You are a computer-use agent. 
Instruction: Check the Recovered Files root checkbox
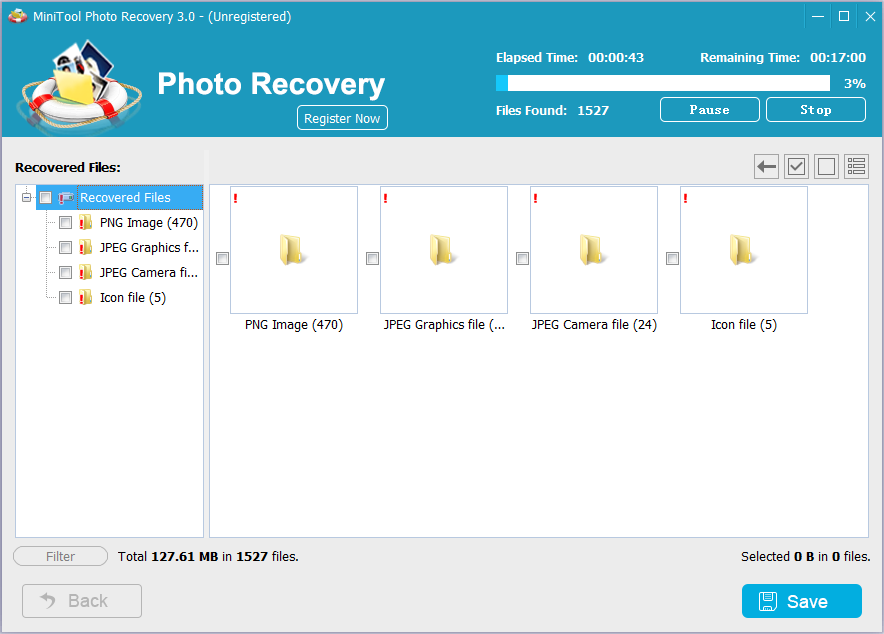tap(46, 198)
